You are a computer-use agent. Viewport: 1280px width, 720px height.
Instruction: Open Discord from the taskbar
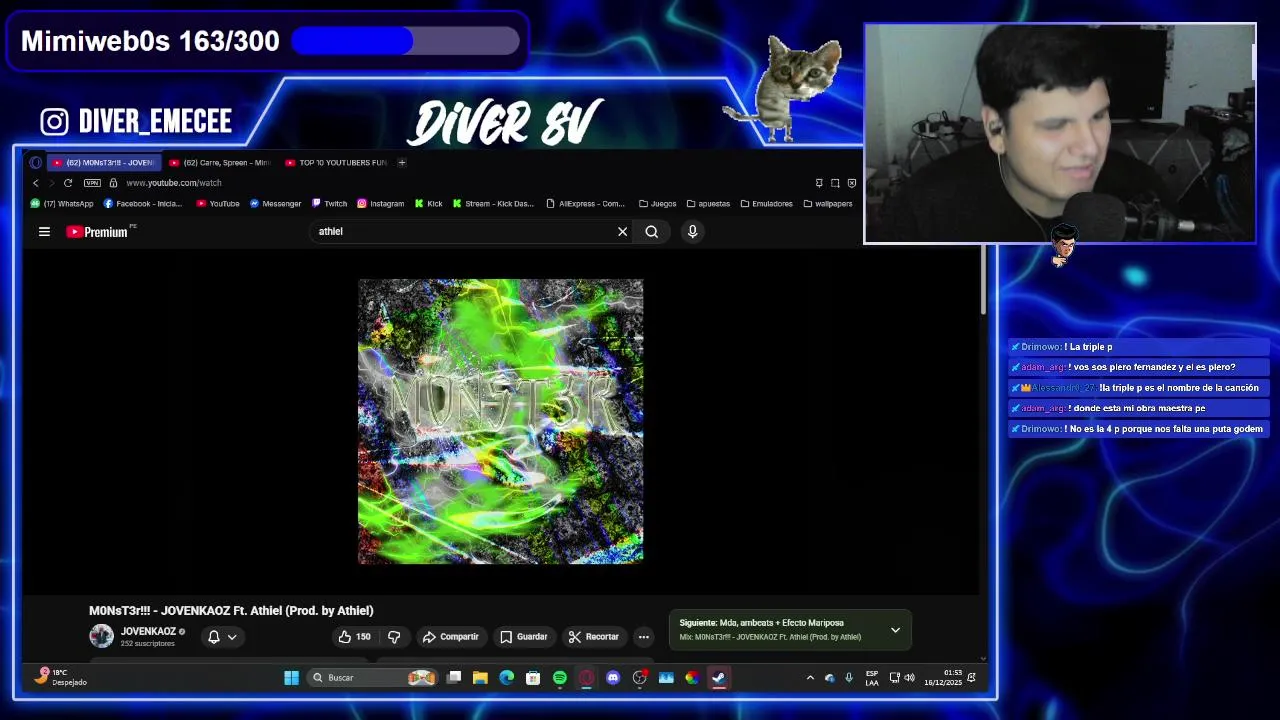(x=613, y=678)
